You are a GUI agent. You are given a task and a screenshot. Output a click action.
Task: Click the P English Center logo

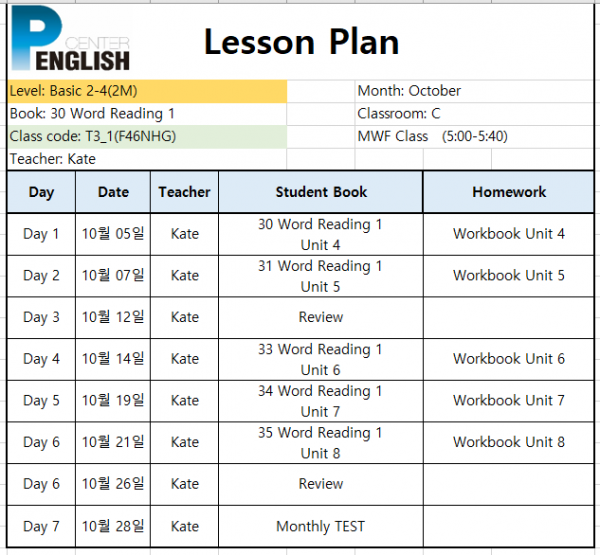pos(71,38)
